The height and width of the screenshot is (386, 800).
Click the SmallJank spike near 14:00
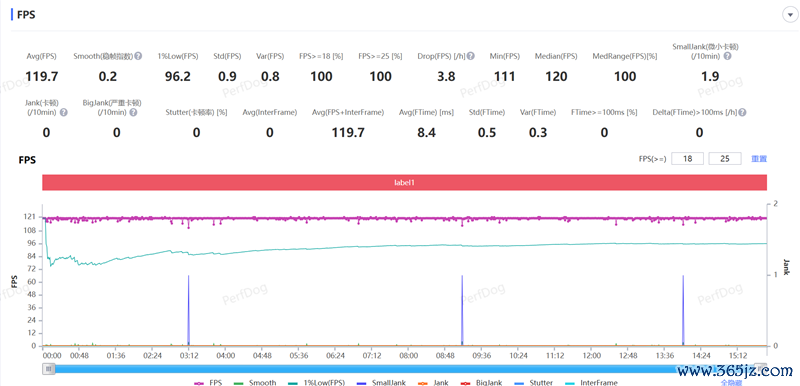[683, 310]
